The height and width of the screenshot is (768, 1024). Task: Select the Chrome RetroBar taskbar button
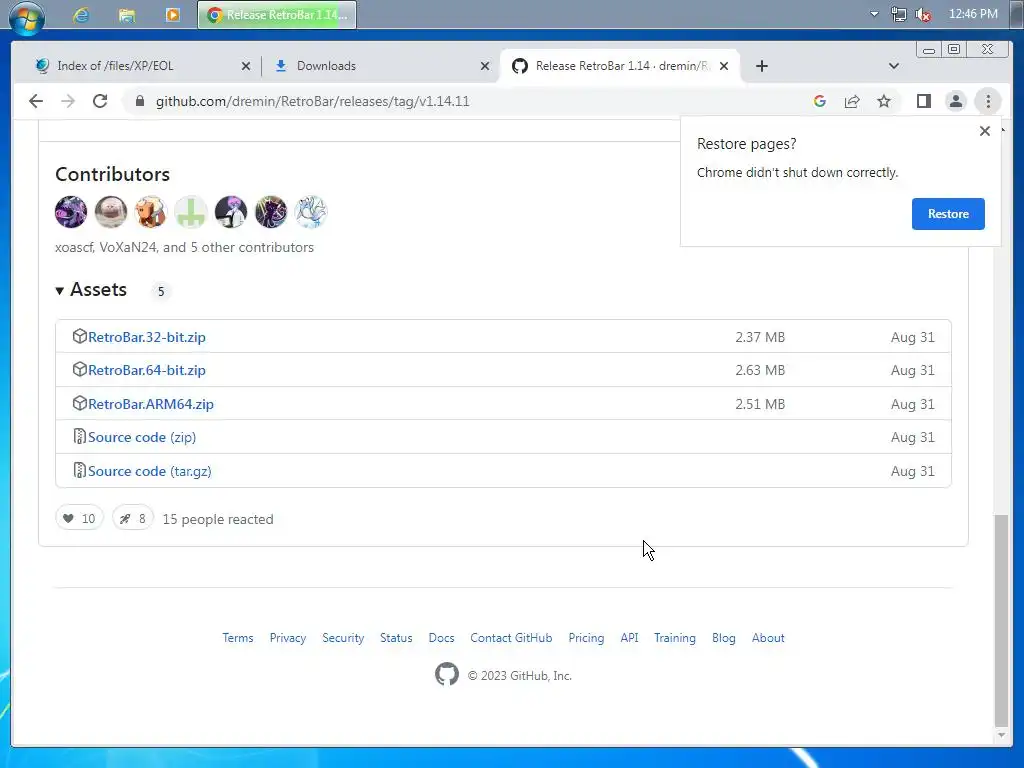(277, 14)
